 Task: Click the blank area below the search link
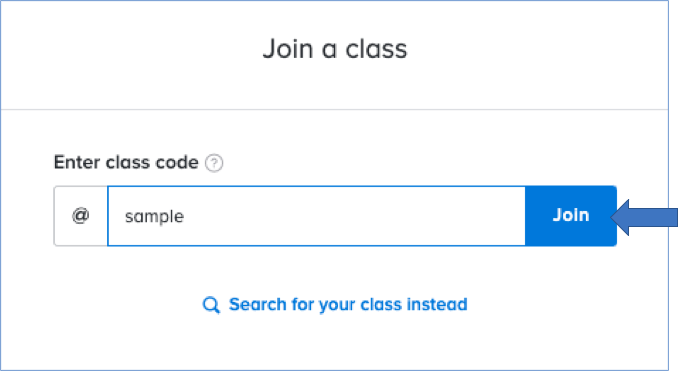pos(335,344)
